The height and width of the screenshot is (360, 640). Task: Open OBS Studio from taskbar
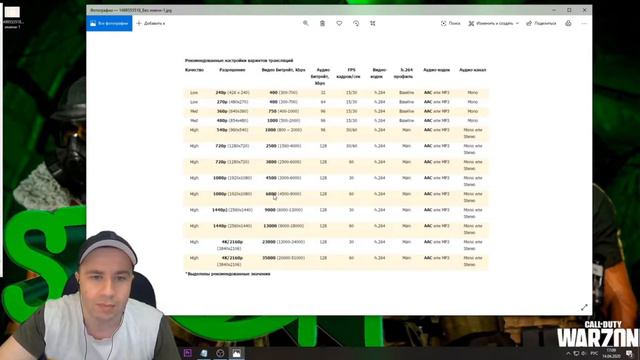[x=220, y=353]
